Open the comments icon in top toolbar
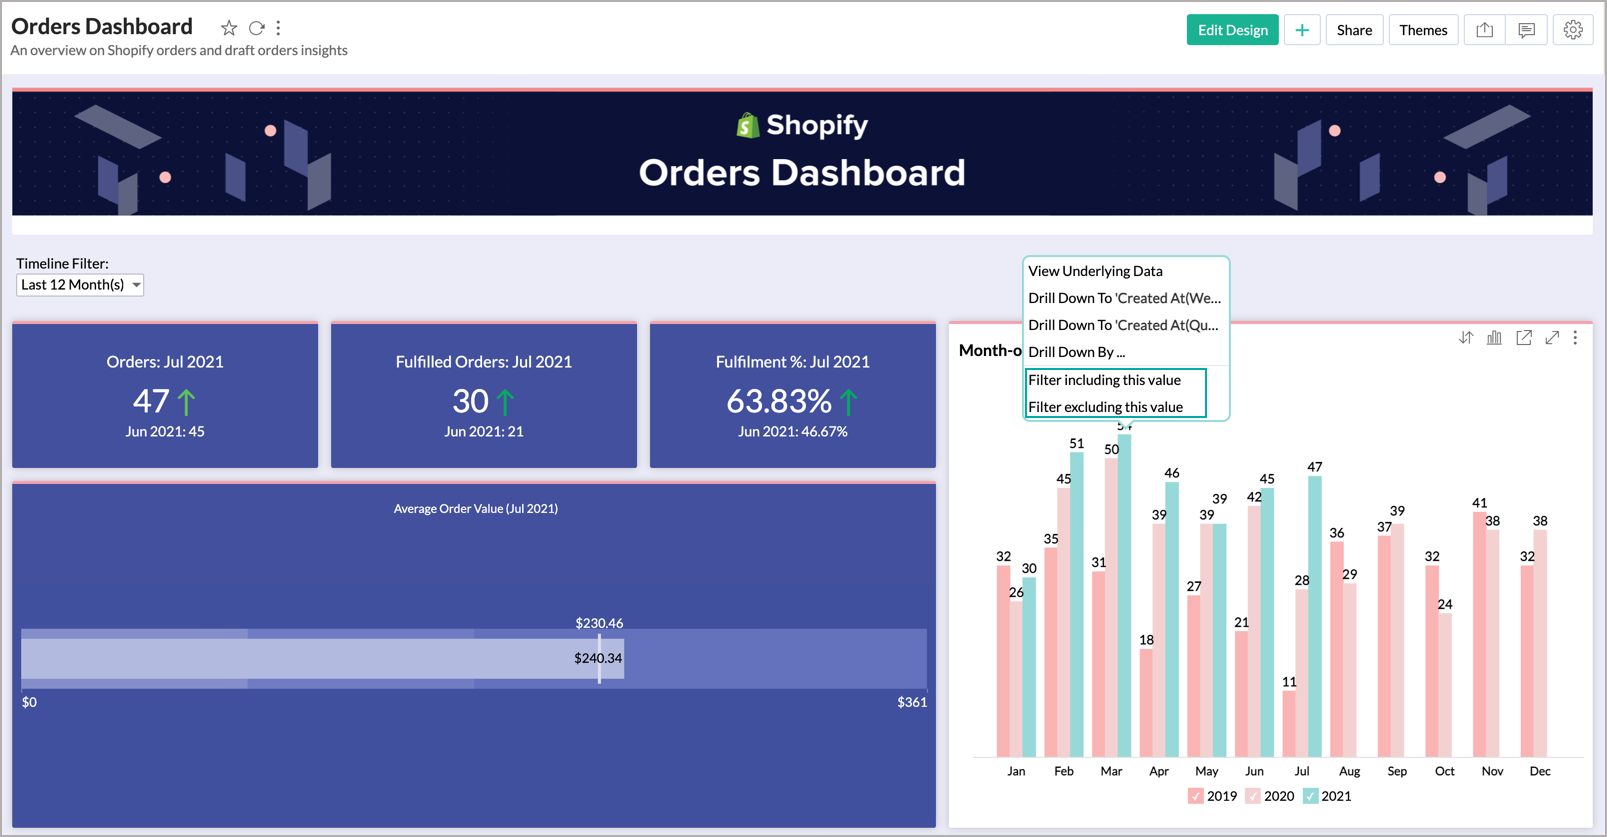This screenshot has width=1607, height=837. point(1526,30)
